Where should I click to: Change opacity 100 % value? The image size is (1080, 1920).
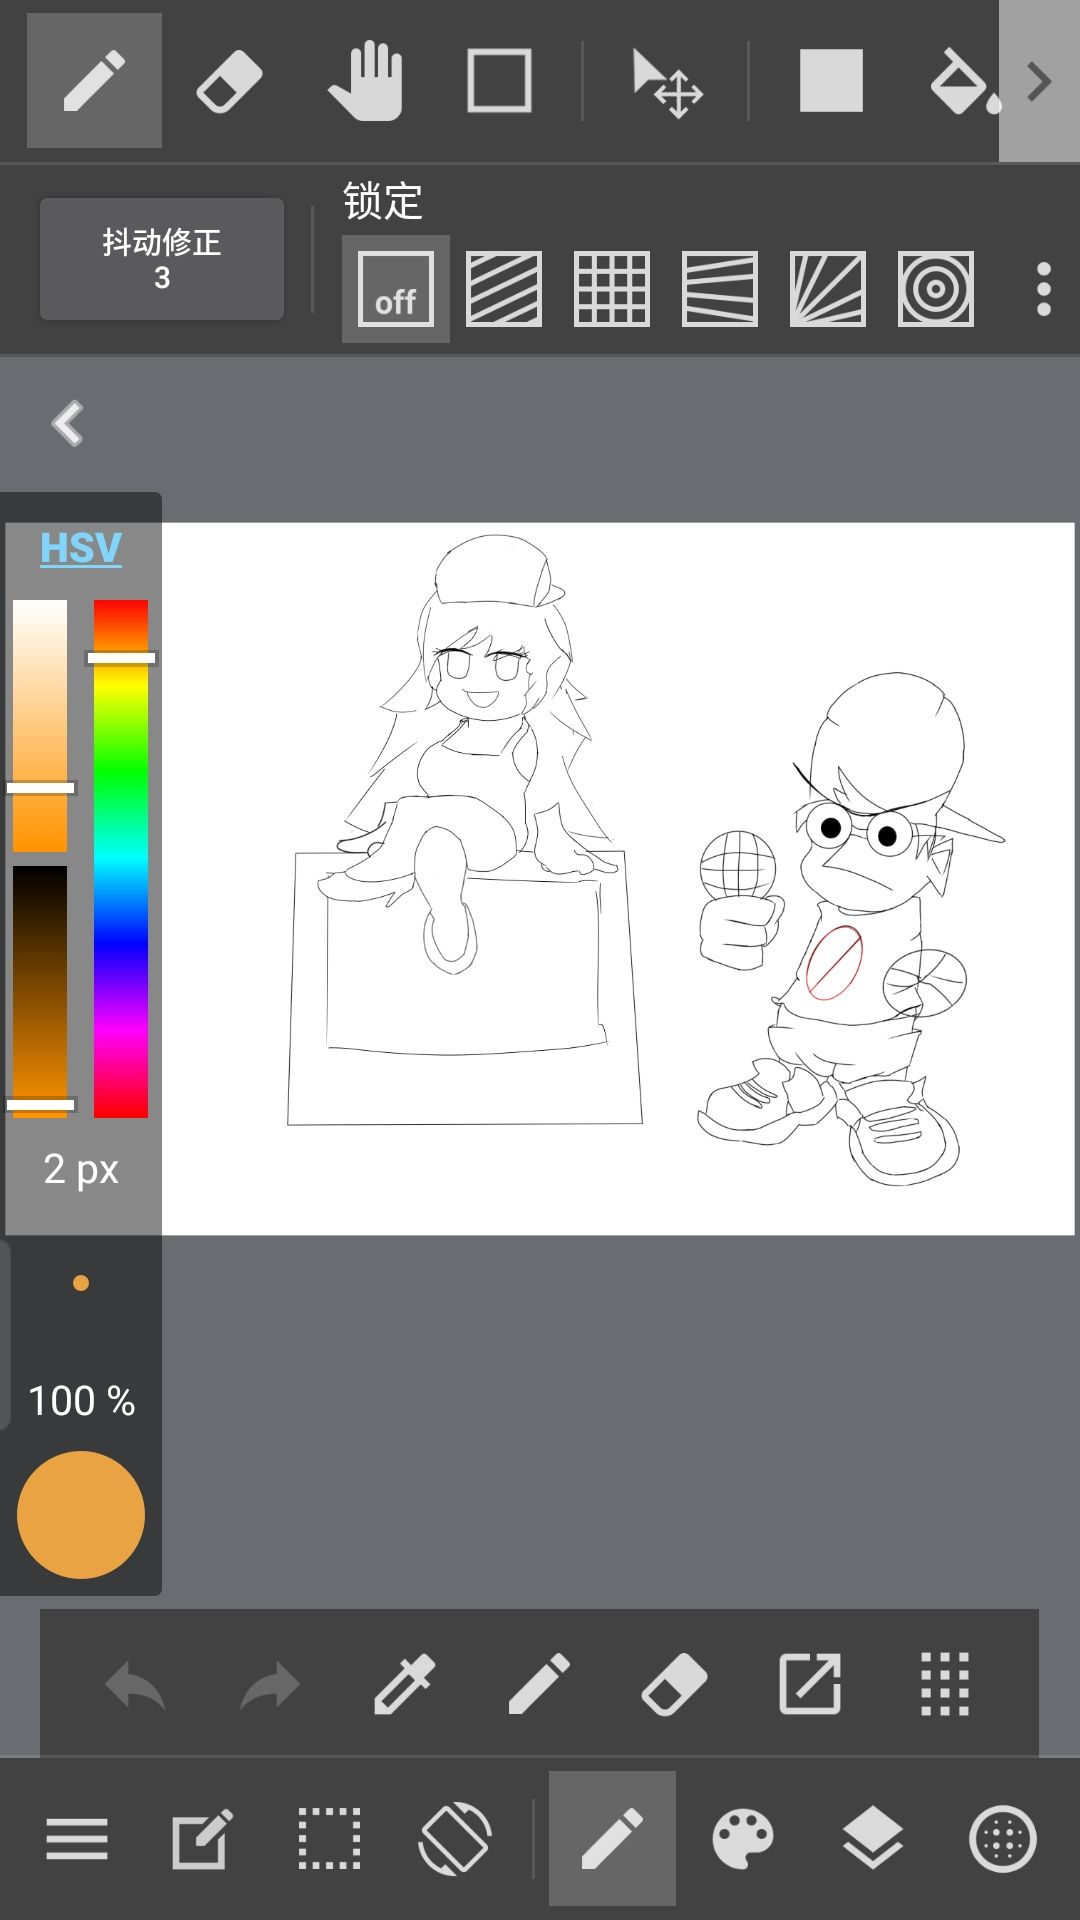tap(81, 1401)
